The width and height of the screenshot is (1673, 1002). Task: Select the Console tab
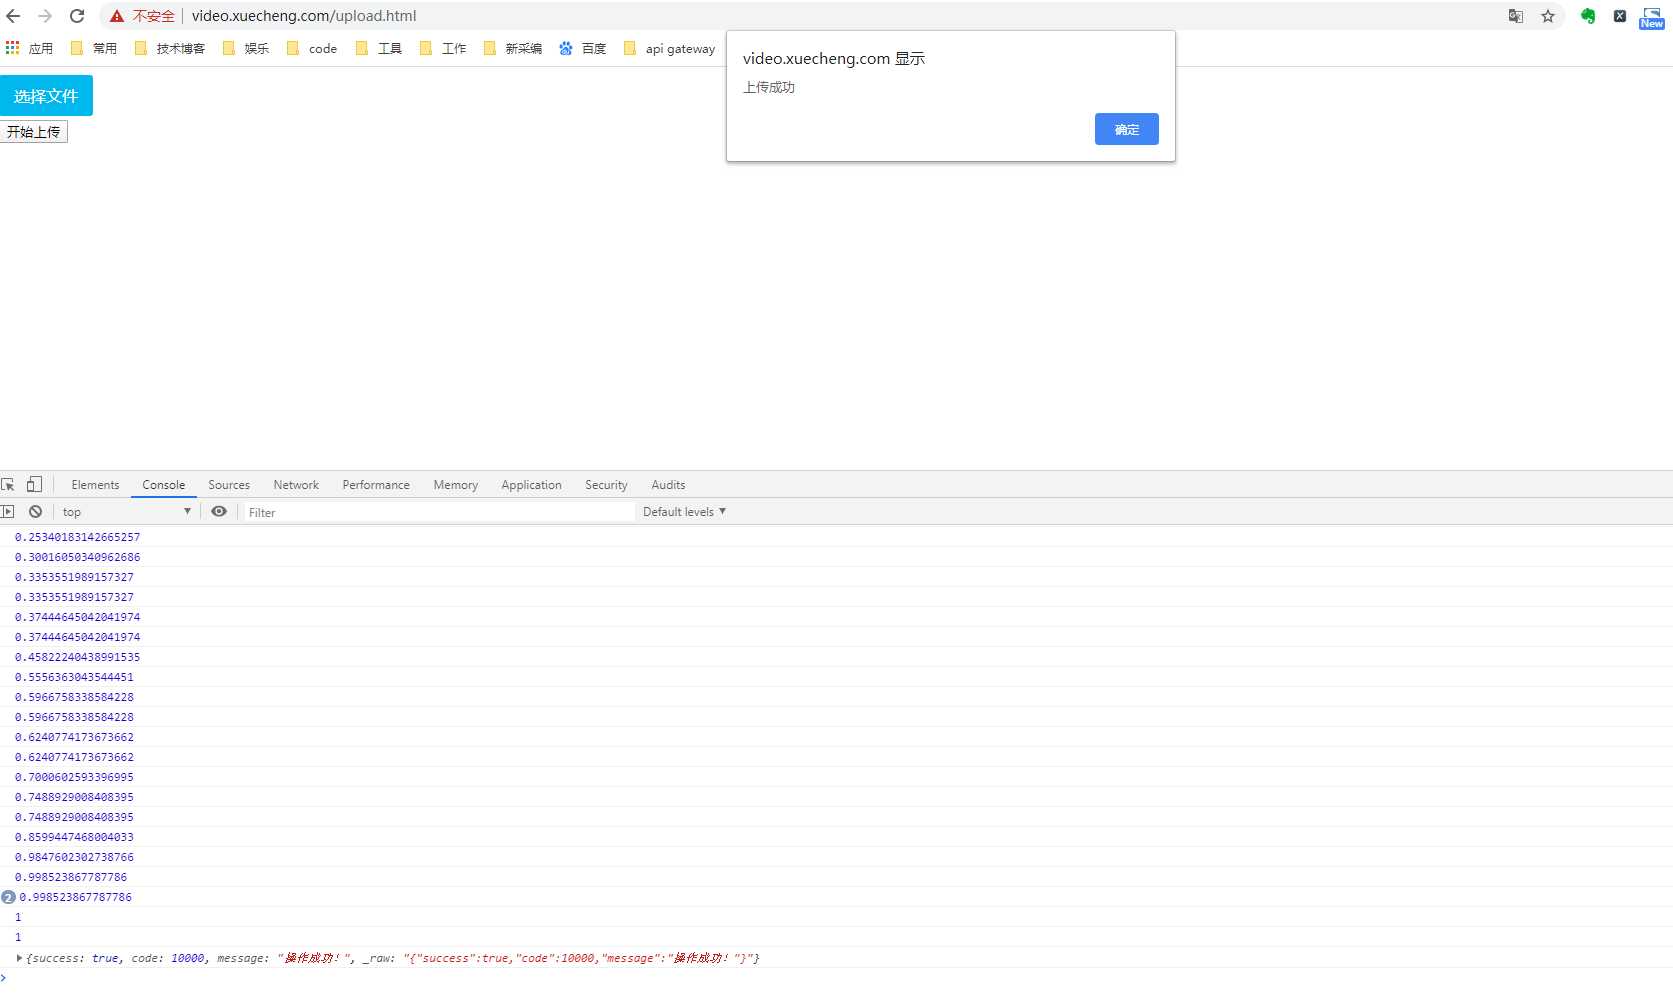164,485
